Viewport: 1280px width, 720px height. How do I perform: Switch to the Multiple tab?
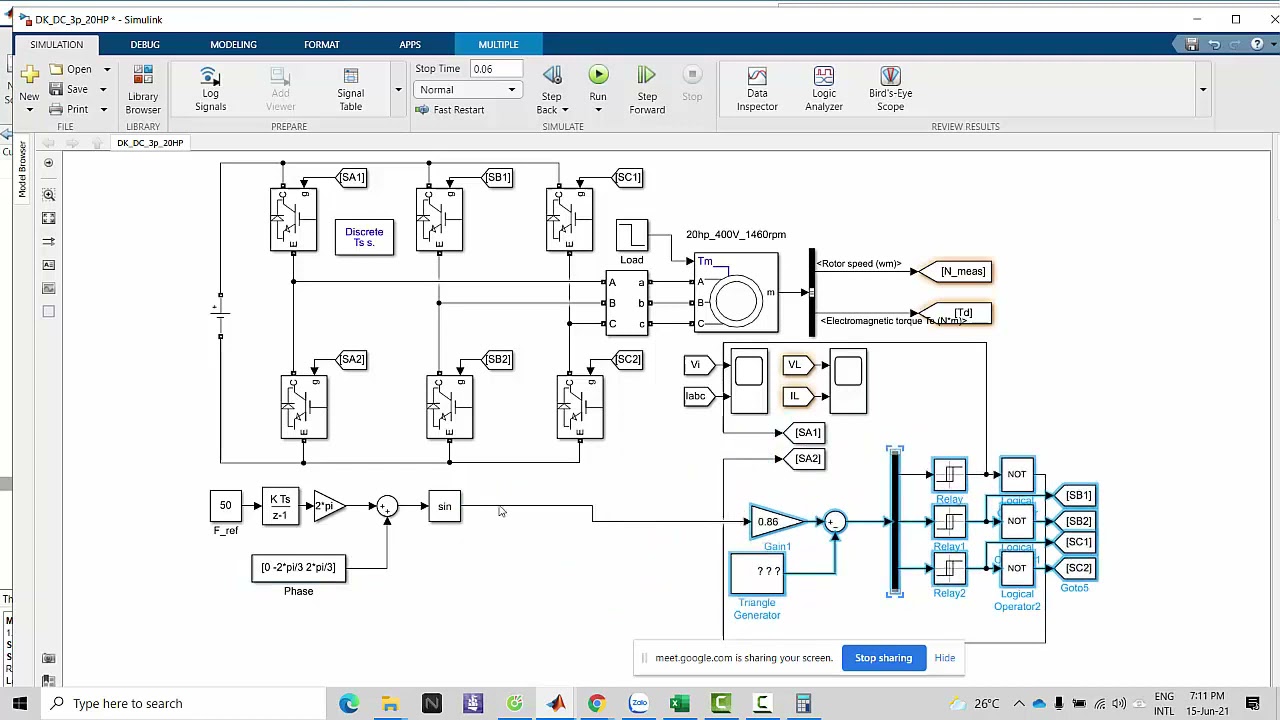(498, 45)
